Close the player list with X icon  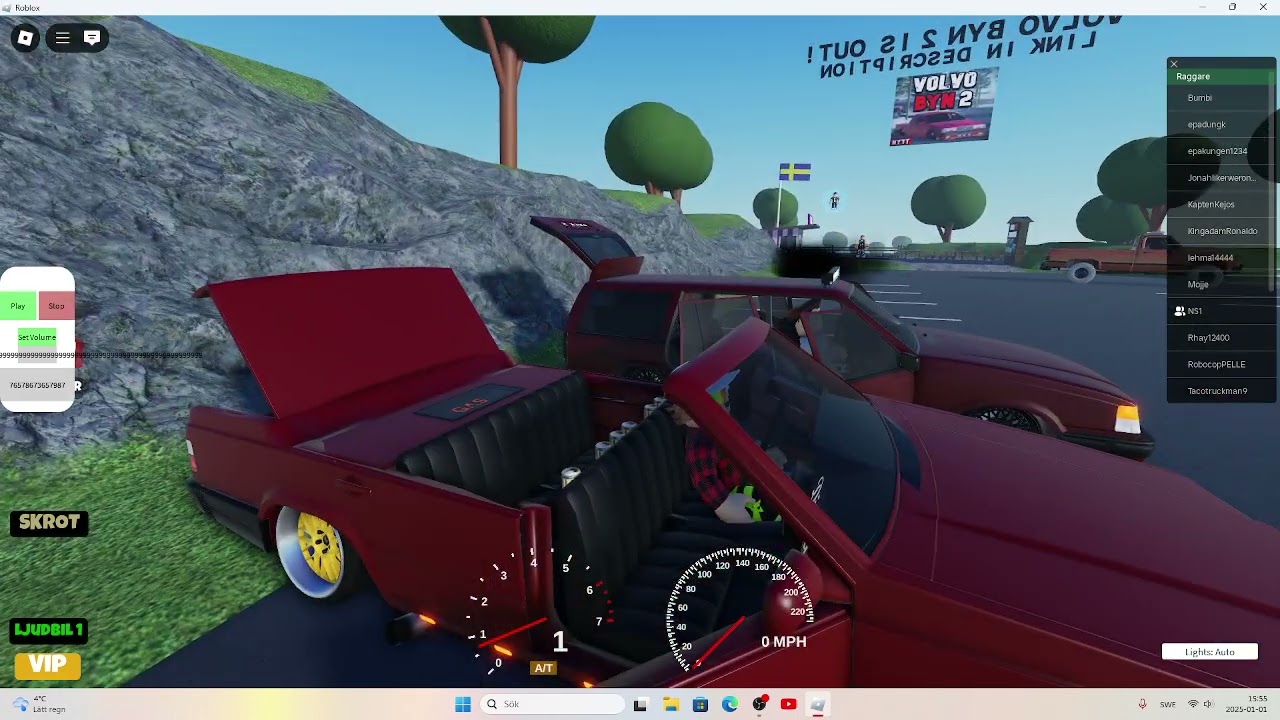coord(1174,64)
